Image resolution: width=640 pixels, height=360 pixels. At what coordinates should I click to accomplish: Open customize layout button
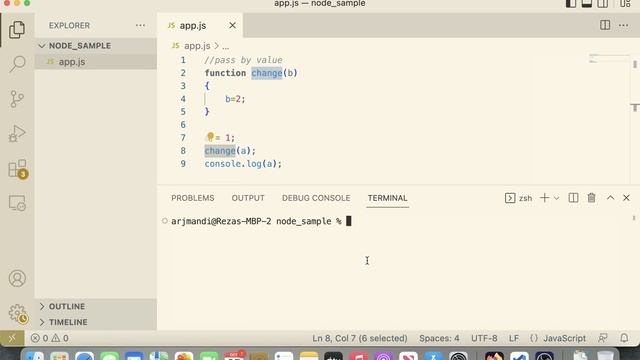tap(625, 4)
